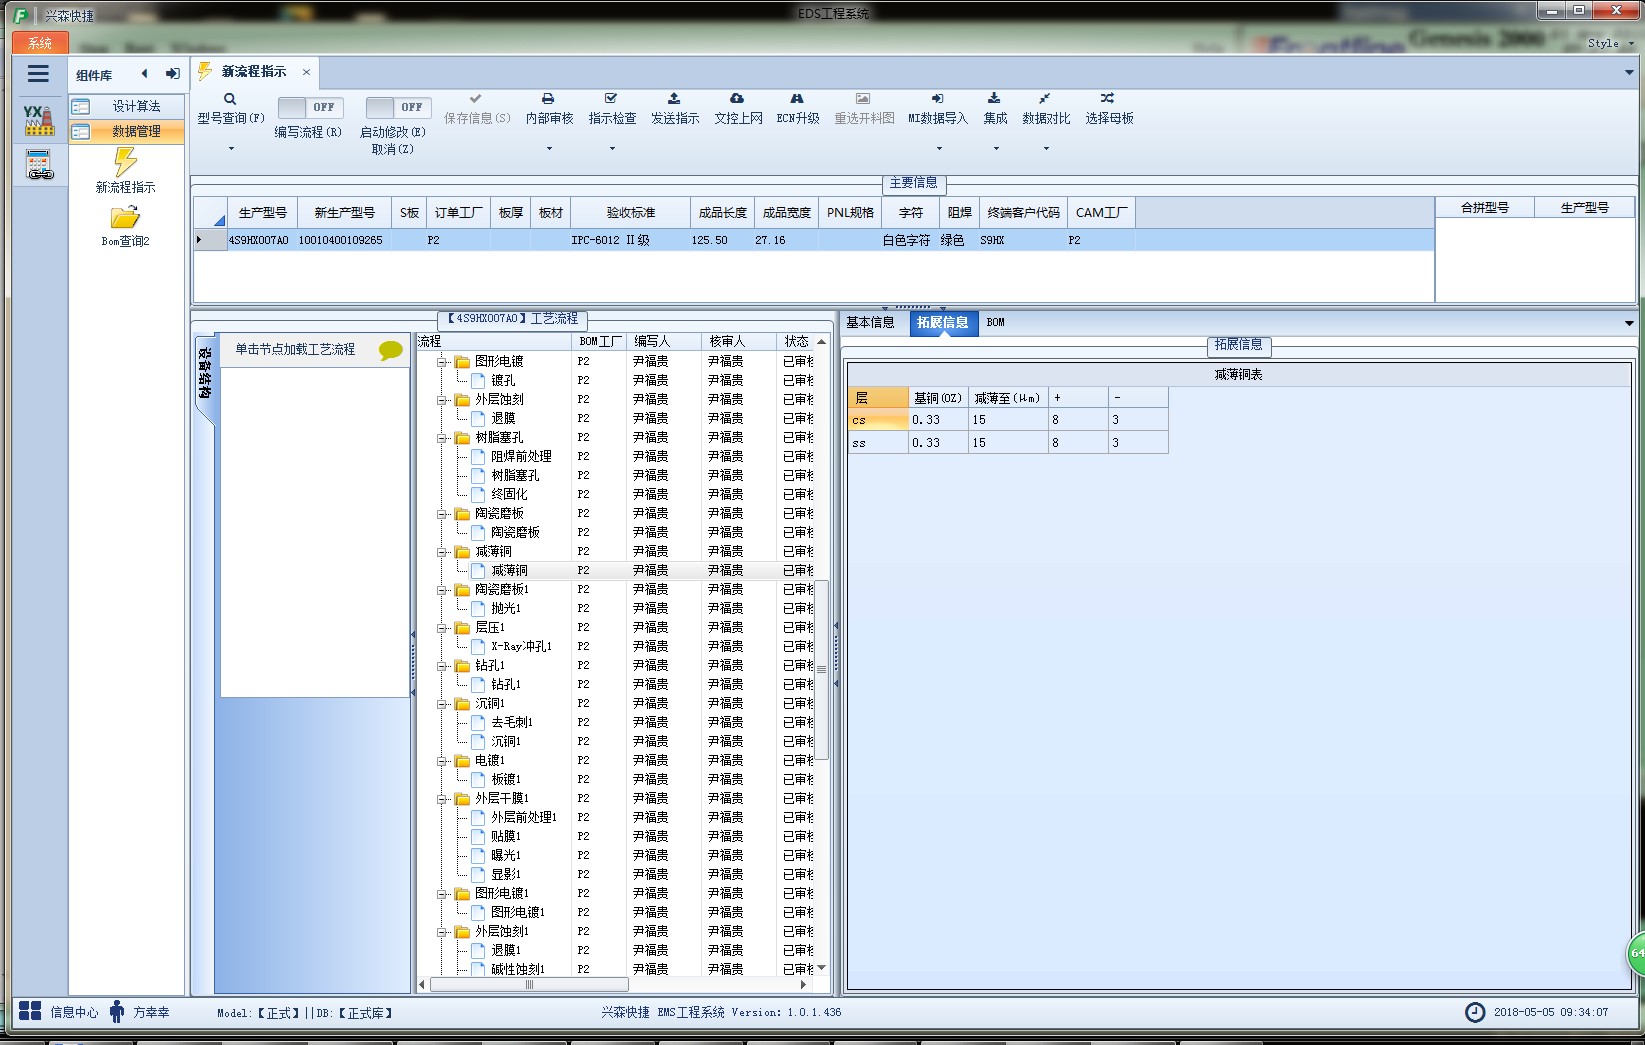
Task: Select the 阻焊前处理 tree item
Action: tap(521, 457)
